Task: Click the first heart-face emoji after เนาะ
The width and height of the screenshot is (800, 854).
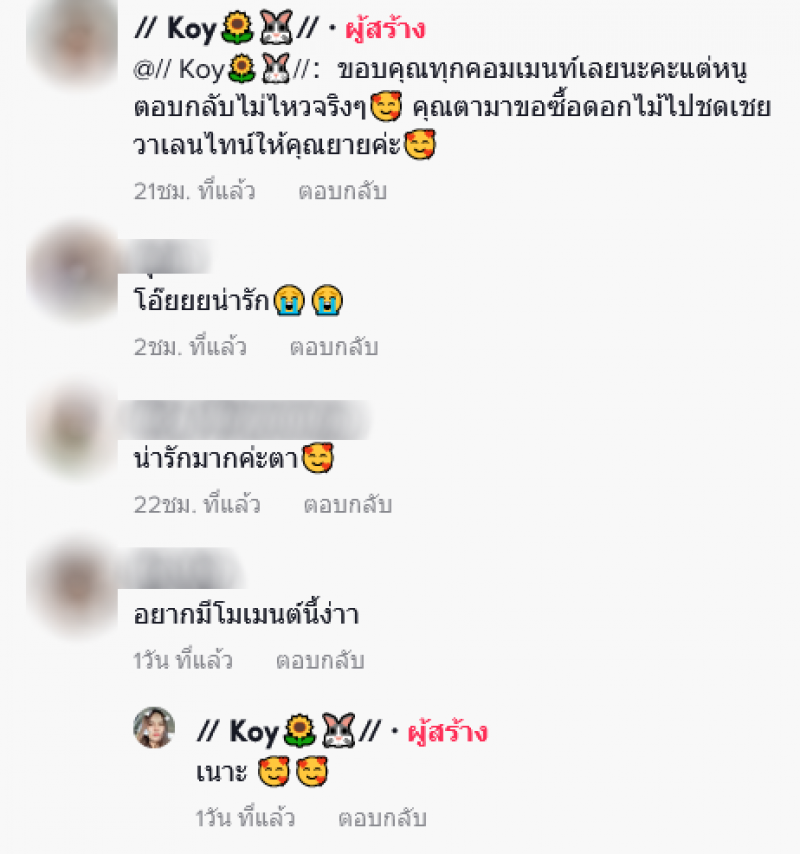Action: click(273, 772)
